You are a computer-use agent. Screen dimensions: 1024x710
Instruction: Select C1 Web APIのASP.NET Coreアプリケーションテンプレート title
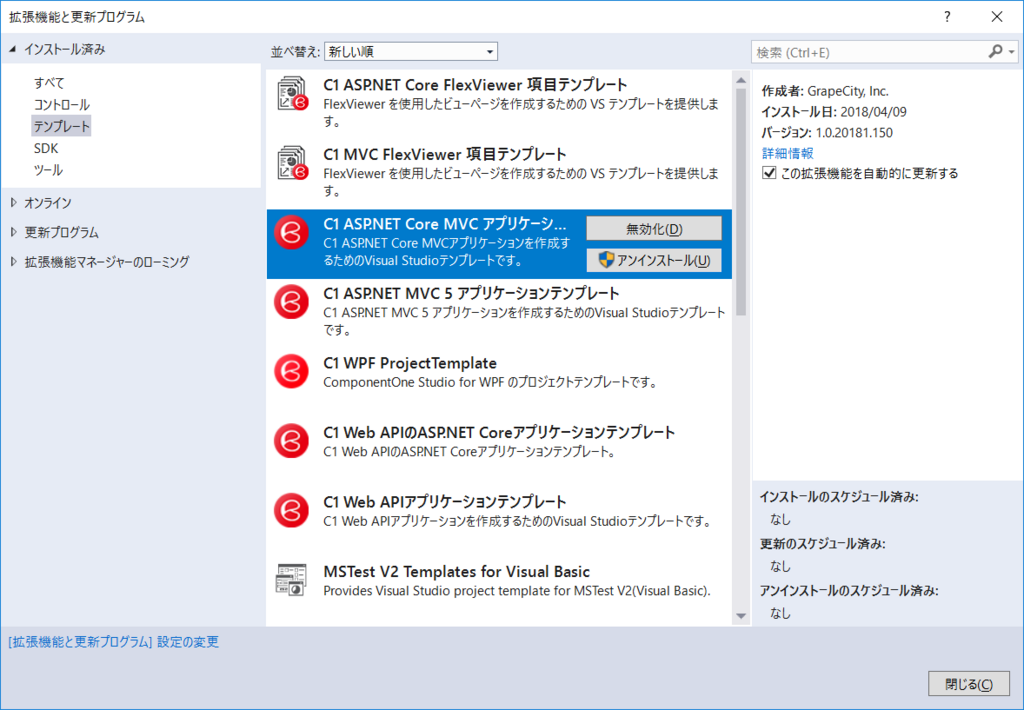coord(499,432)
